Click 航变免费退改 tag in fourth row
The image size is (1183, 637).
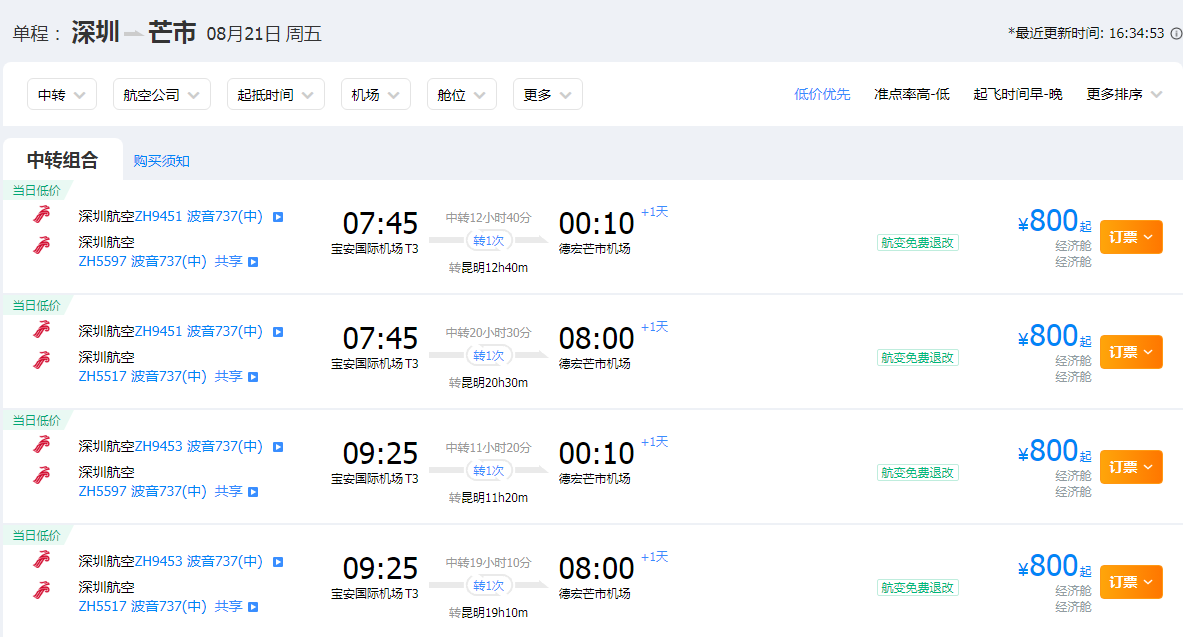pos(917,587)
